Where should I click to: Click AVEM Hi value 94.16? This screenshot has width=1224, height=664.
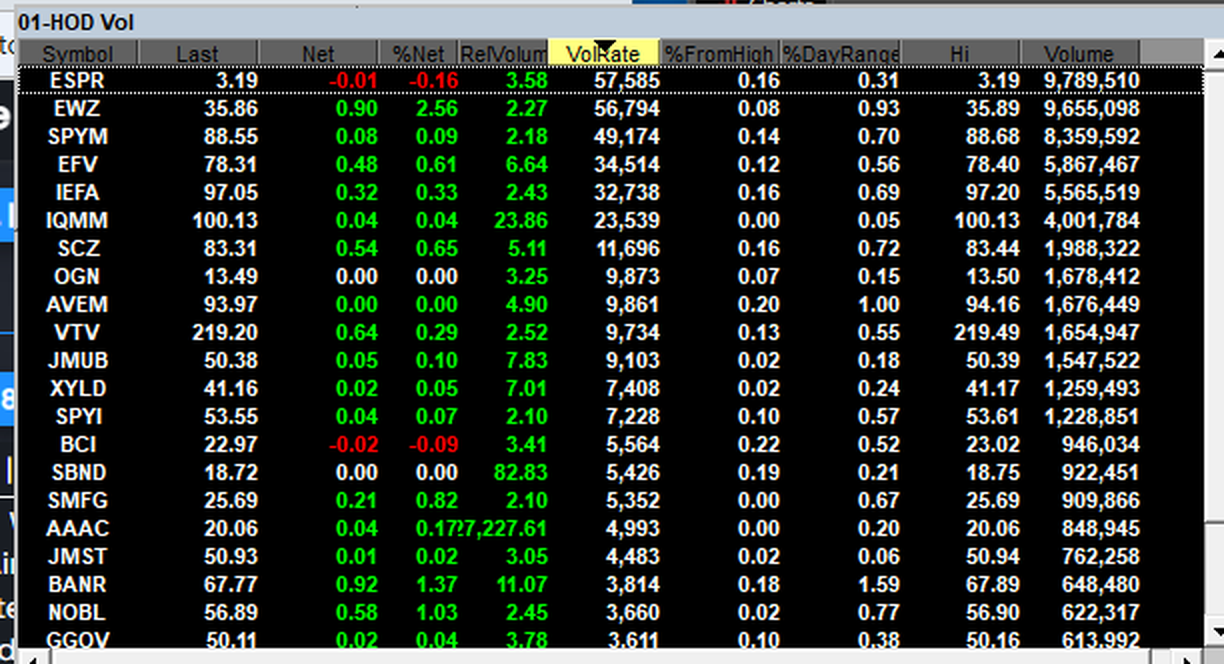pyautogui.click(x=995, y=304)
